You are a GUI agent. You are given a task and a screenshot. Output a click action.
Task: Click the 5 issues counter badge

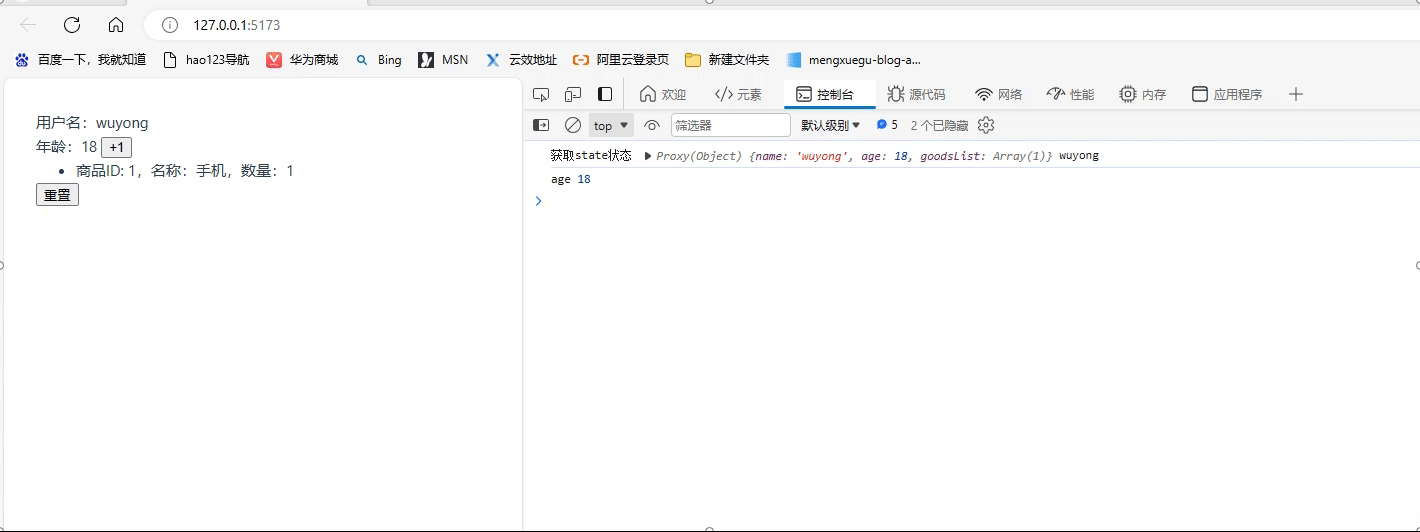(887, 125)
